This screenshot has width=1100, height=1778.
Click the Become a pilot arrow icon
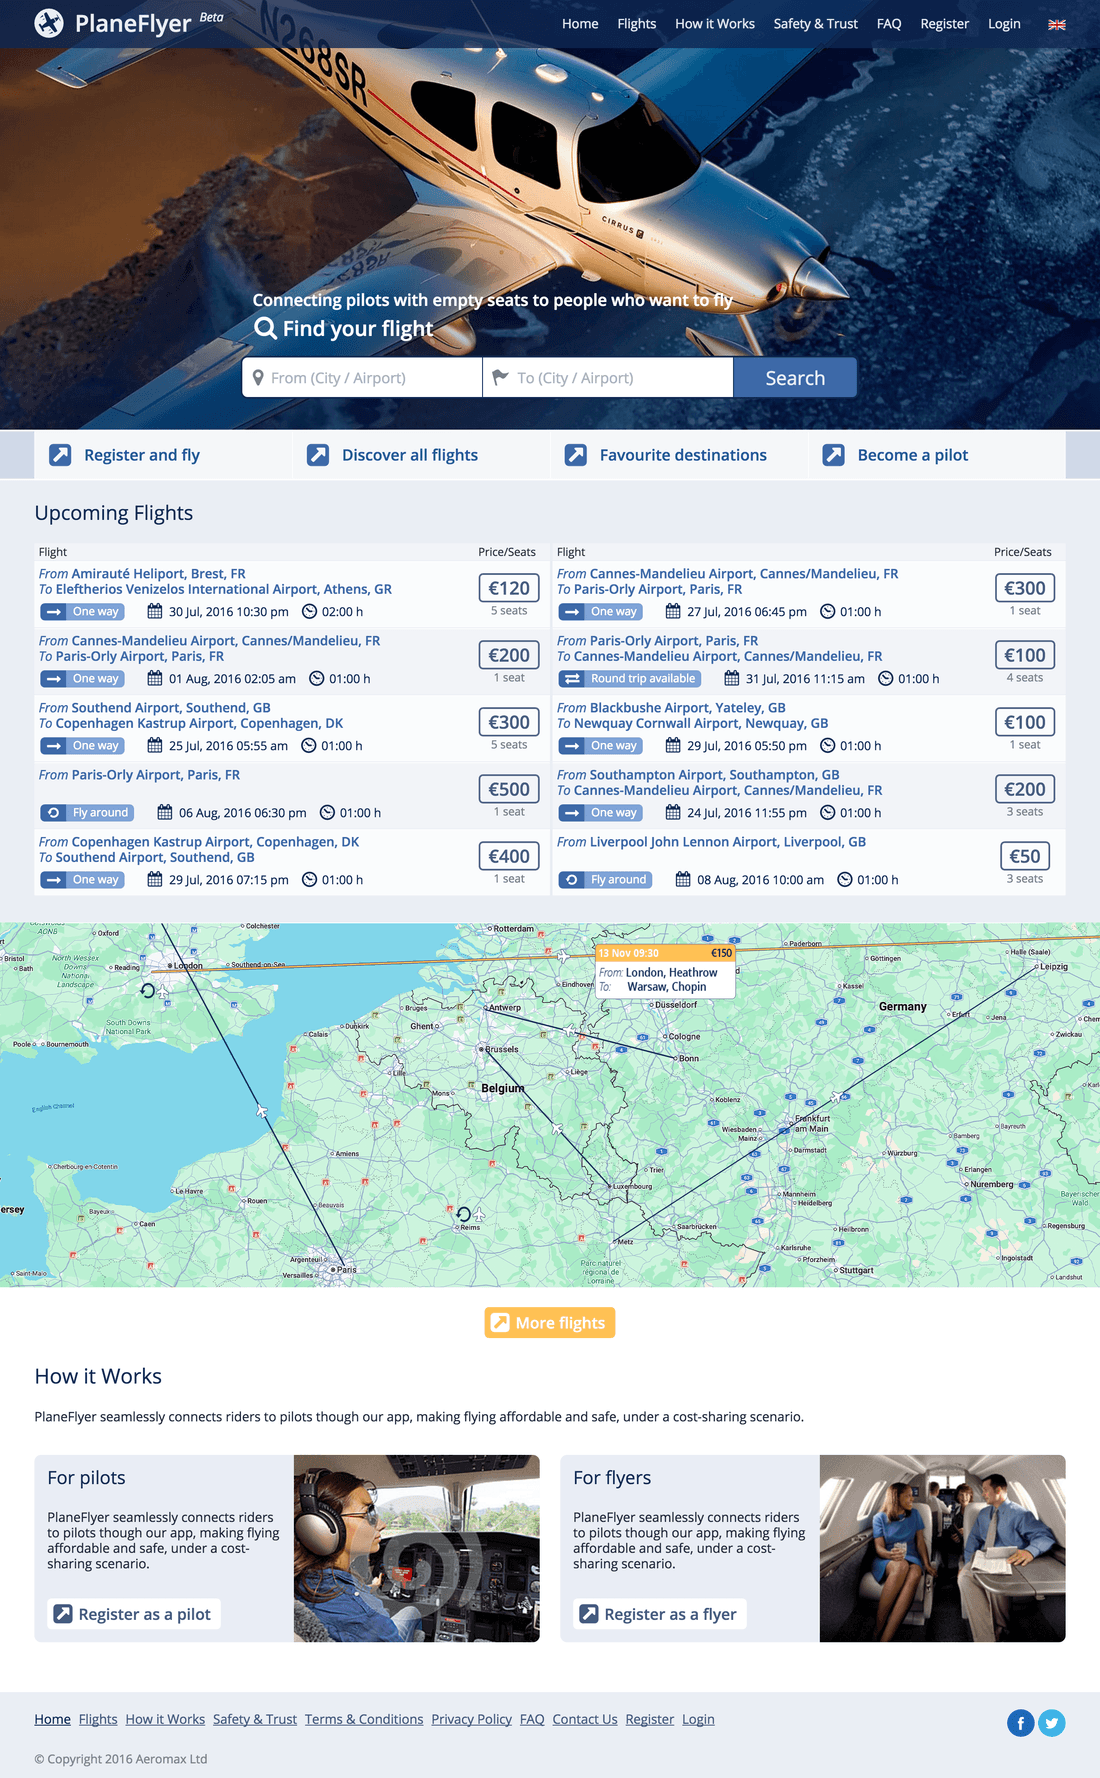pos(833,455)
